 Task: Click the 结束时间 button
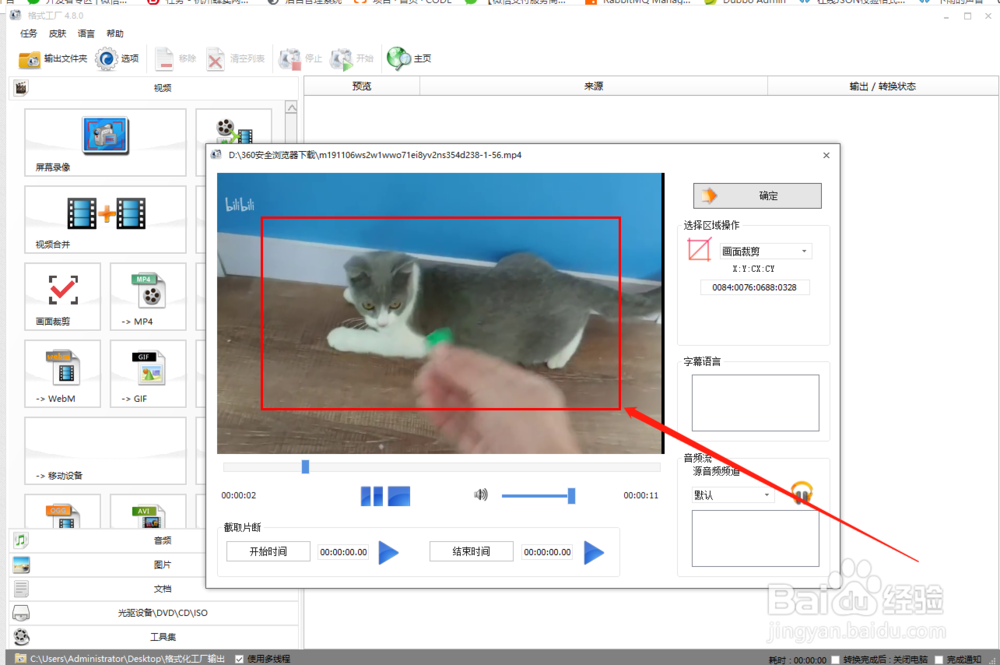click(x=471, y=552)
